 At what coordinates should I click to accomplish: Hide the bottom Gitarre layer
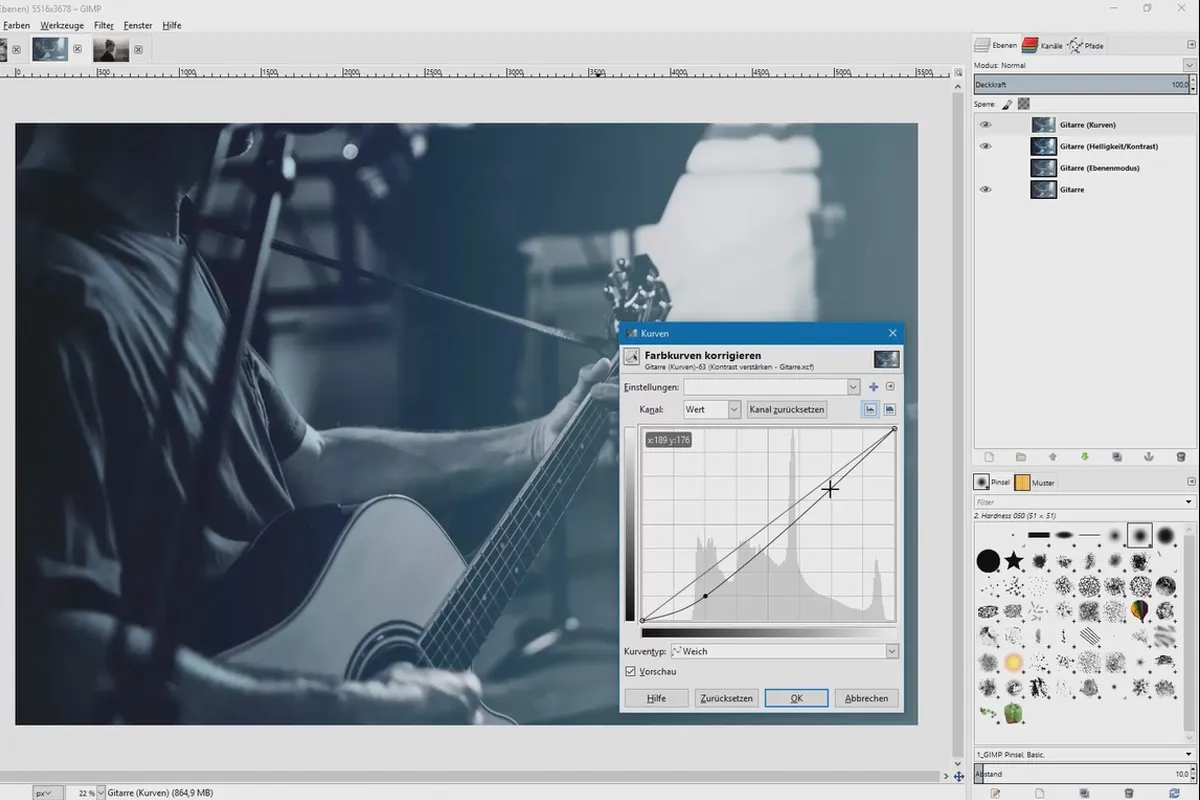pyautogui.click(x=986, y=189)
